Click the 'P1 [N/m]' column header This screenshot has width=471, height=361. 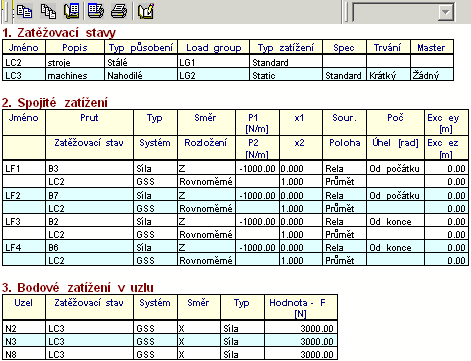tap(257, 123)
